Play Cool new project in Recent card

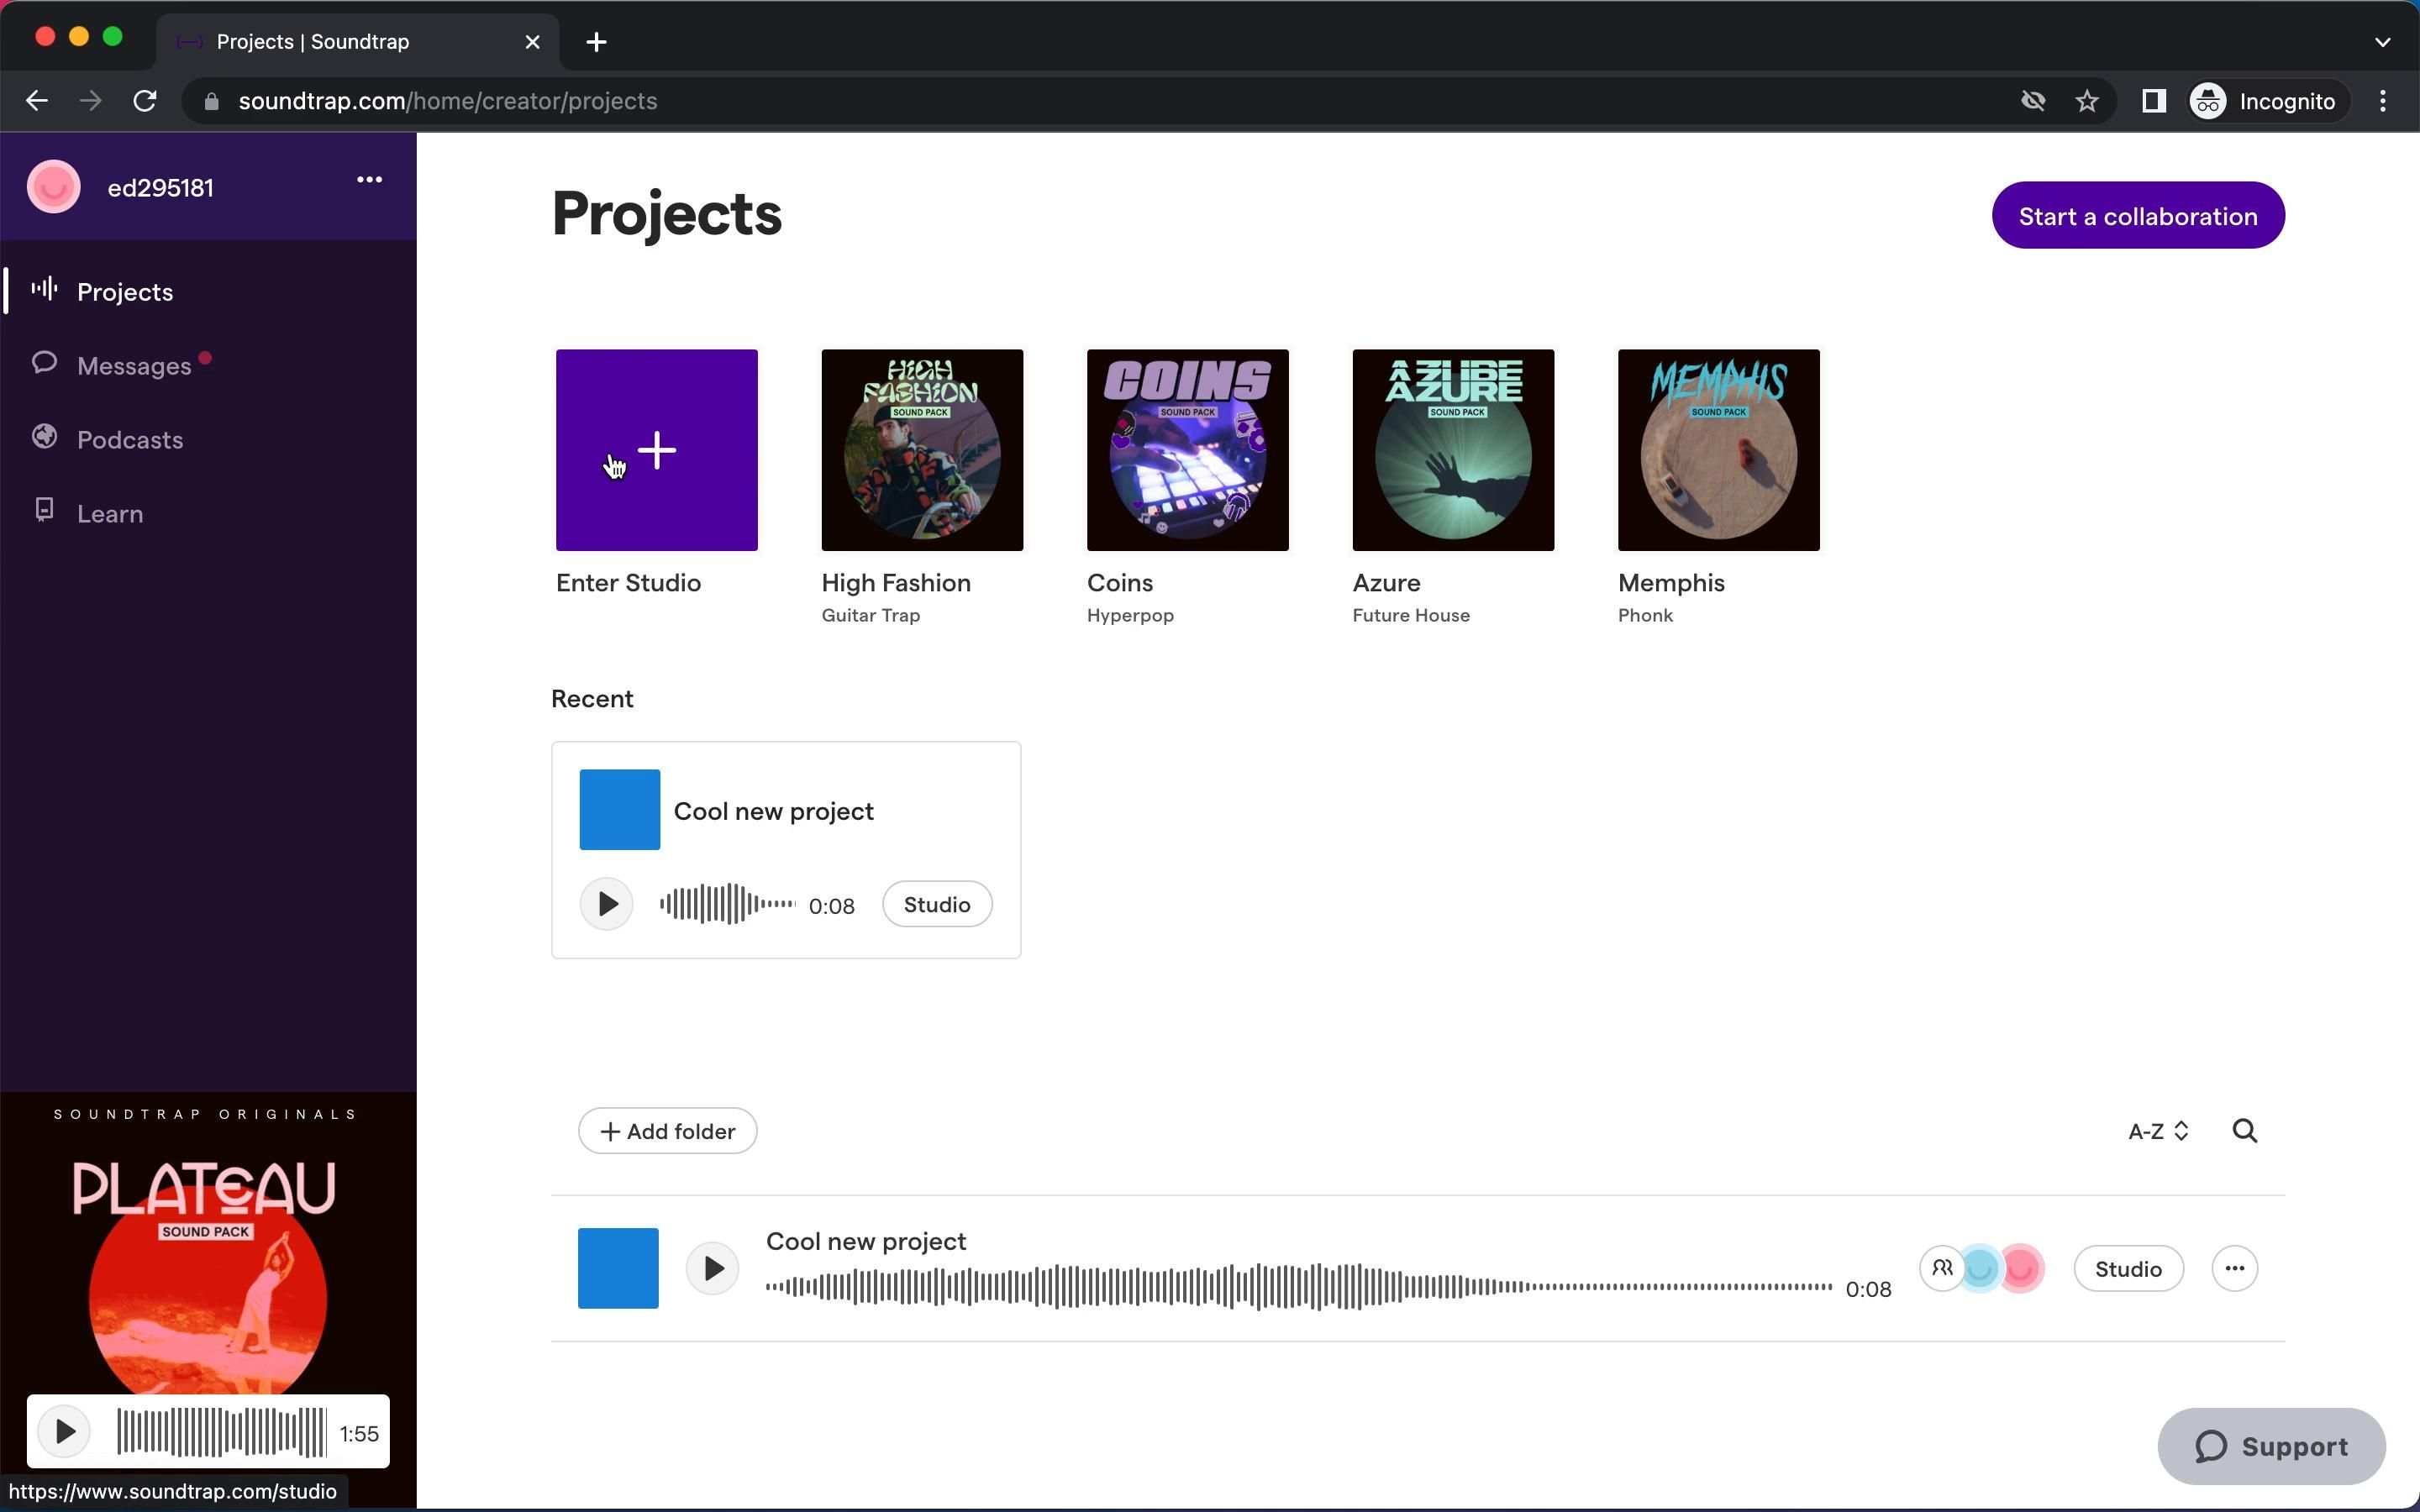(606, 904)
